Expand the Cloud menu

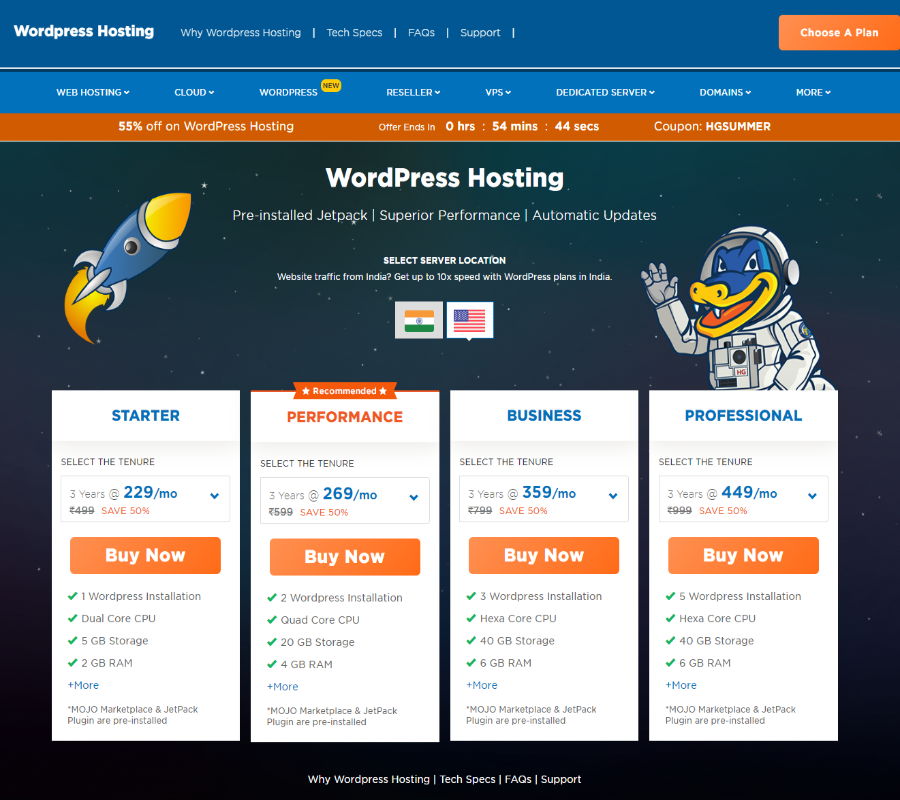pos(194,92)
